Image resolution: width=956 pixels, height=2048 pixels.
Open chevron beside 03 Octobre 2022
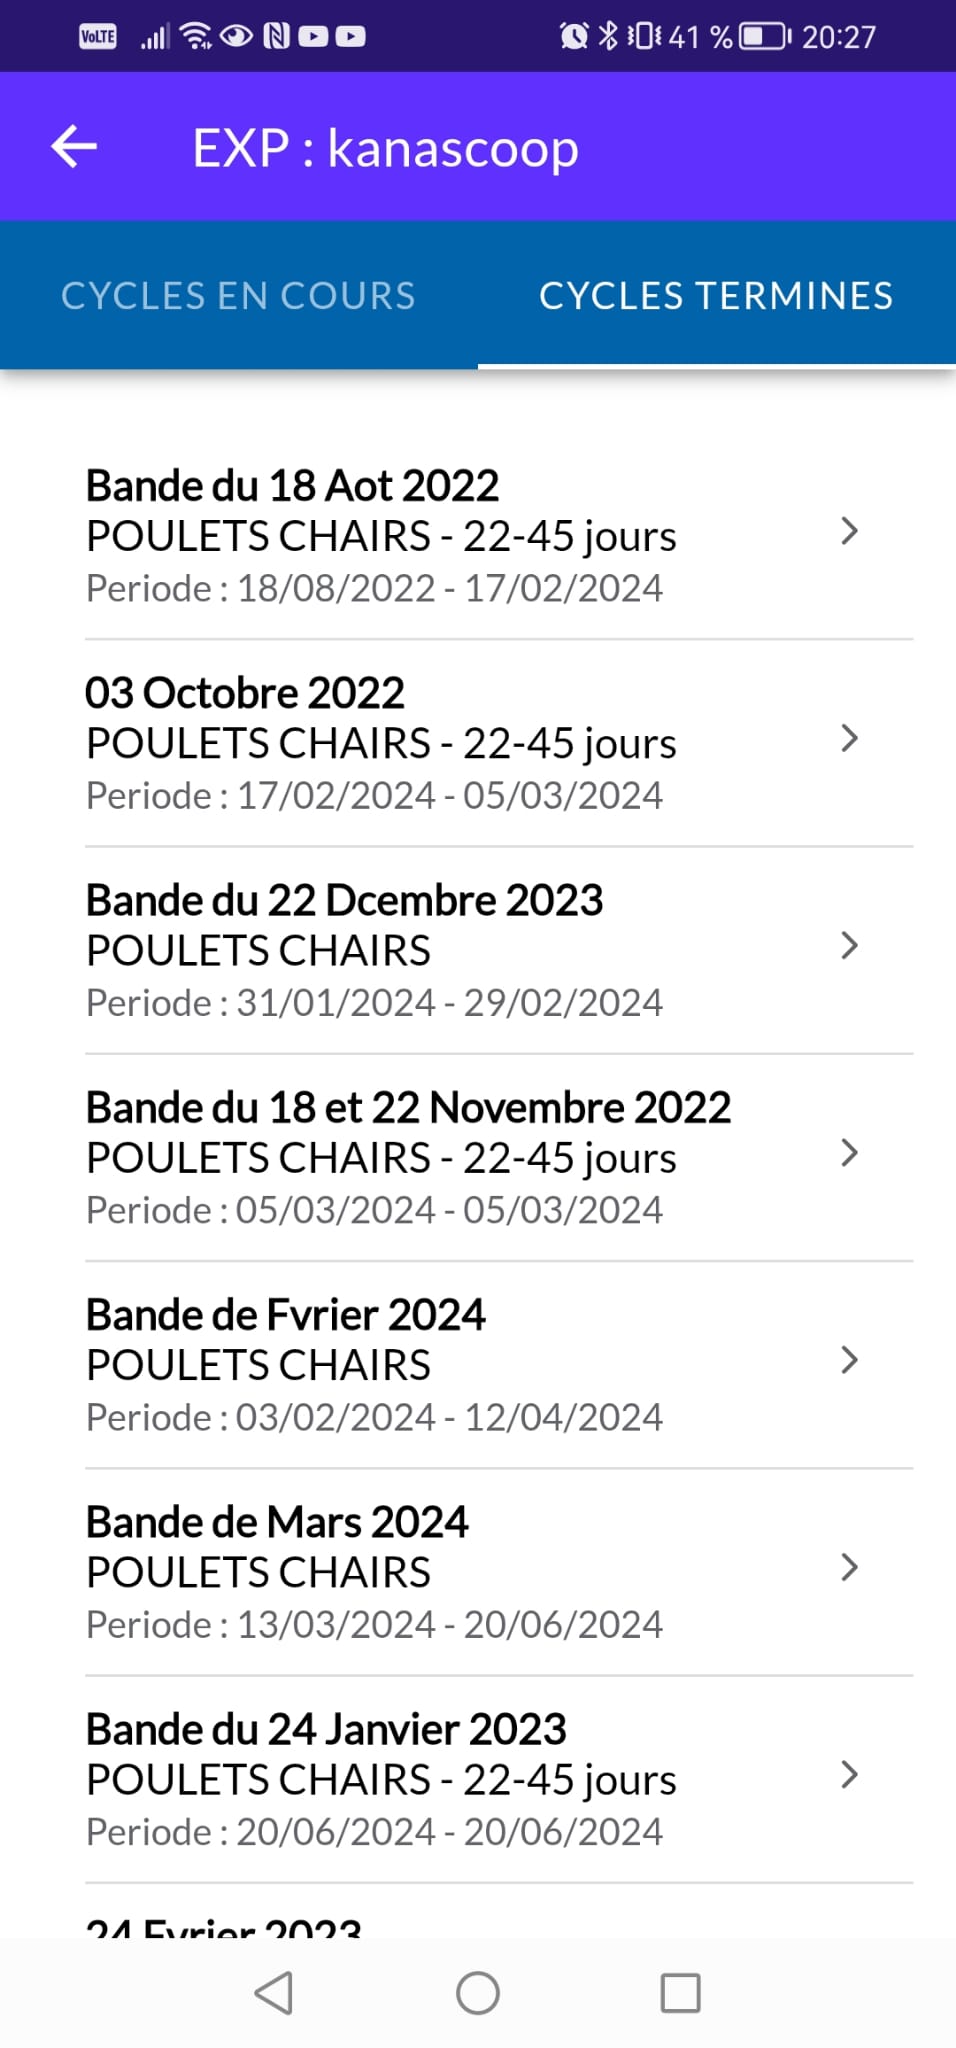pos(849,739)
